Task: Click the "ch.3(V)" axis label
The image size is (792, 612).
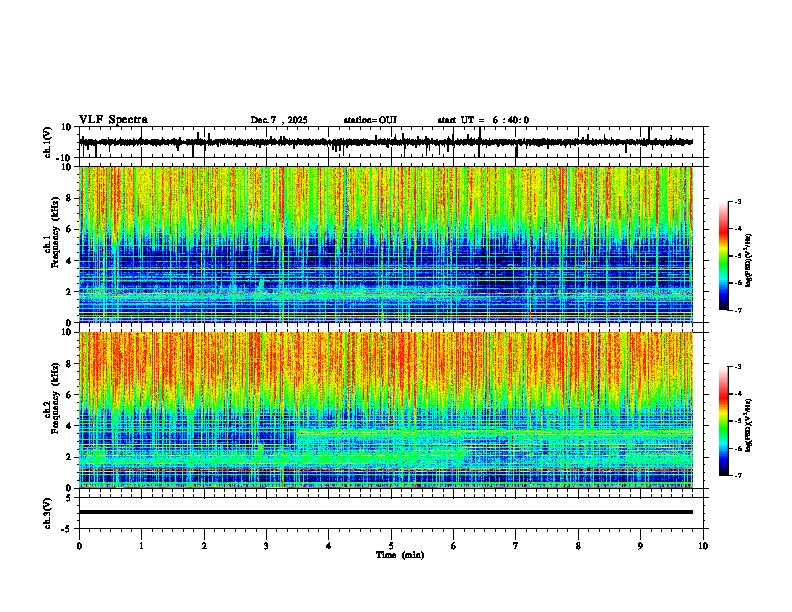Action: [x=48, y=513]
